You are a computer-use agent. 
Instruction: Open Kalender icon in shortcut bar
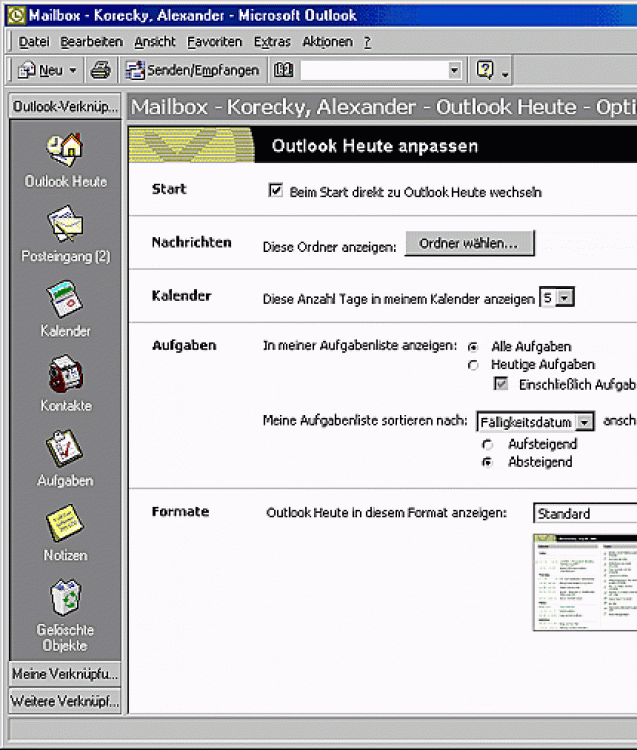coord(65,299)
